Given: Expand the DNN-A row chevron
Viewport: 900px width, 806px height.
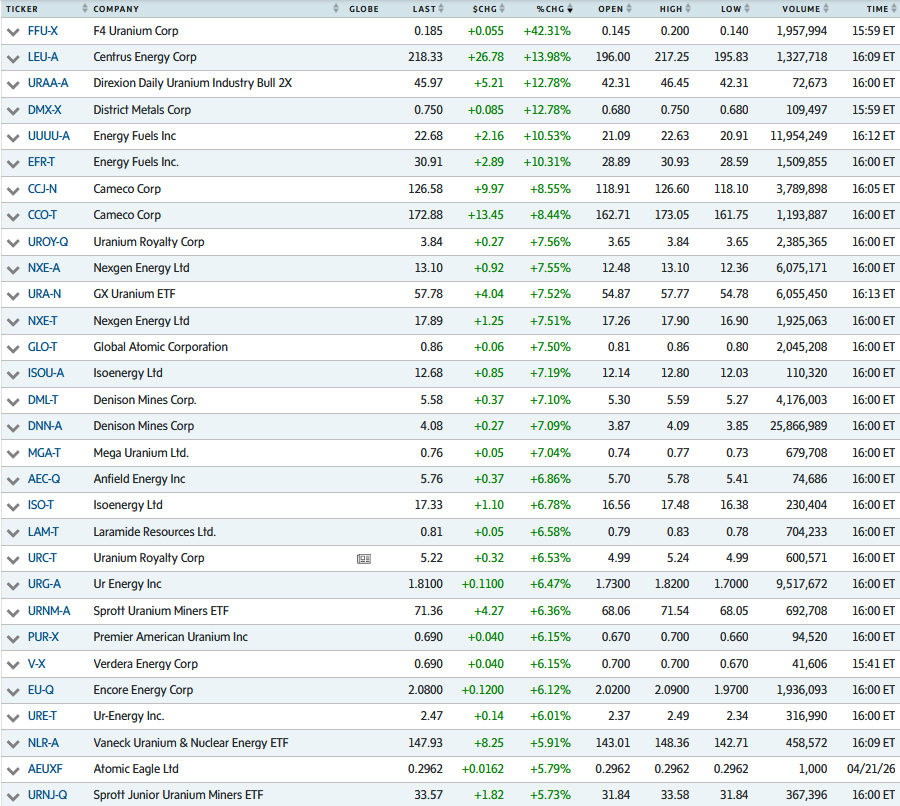Looking at the screenshot, I should pos(13,428).
